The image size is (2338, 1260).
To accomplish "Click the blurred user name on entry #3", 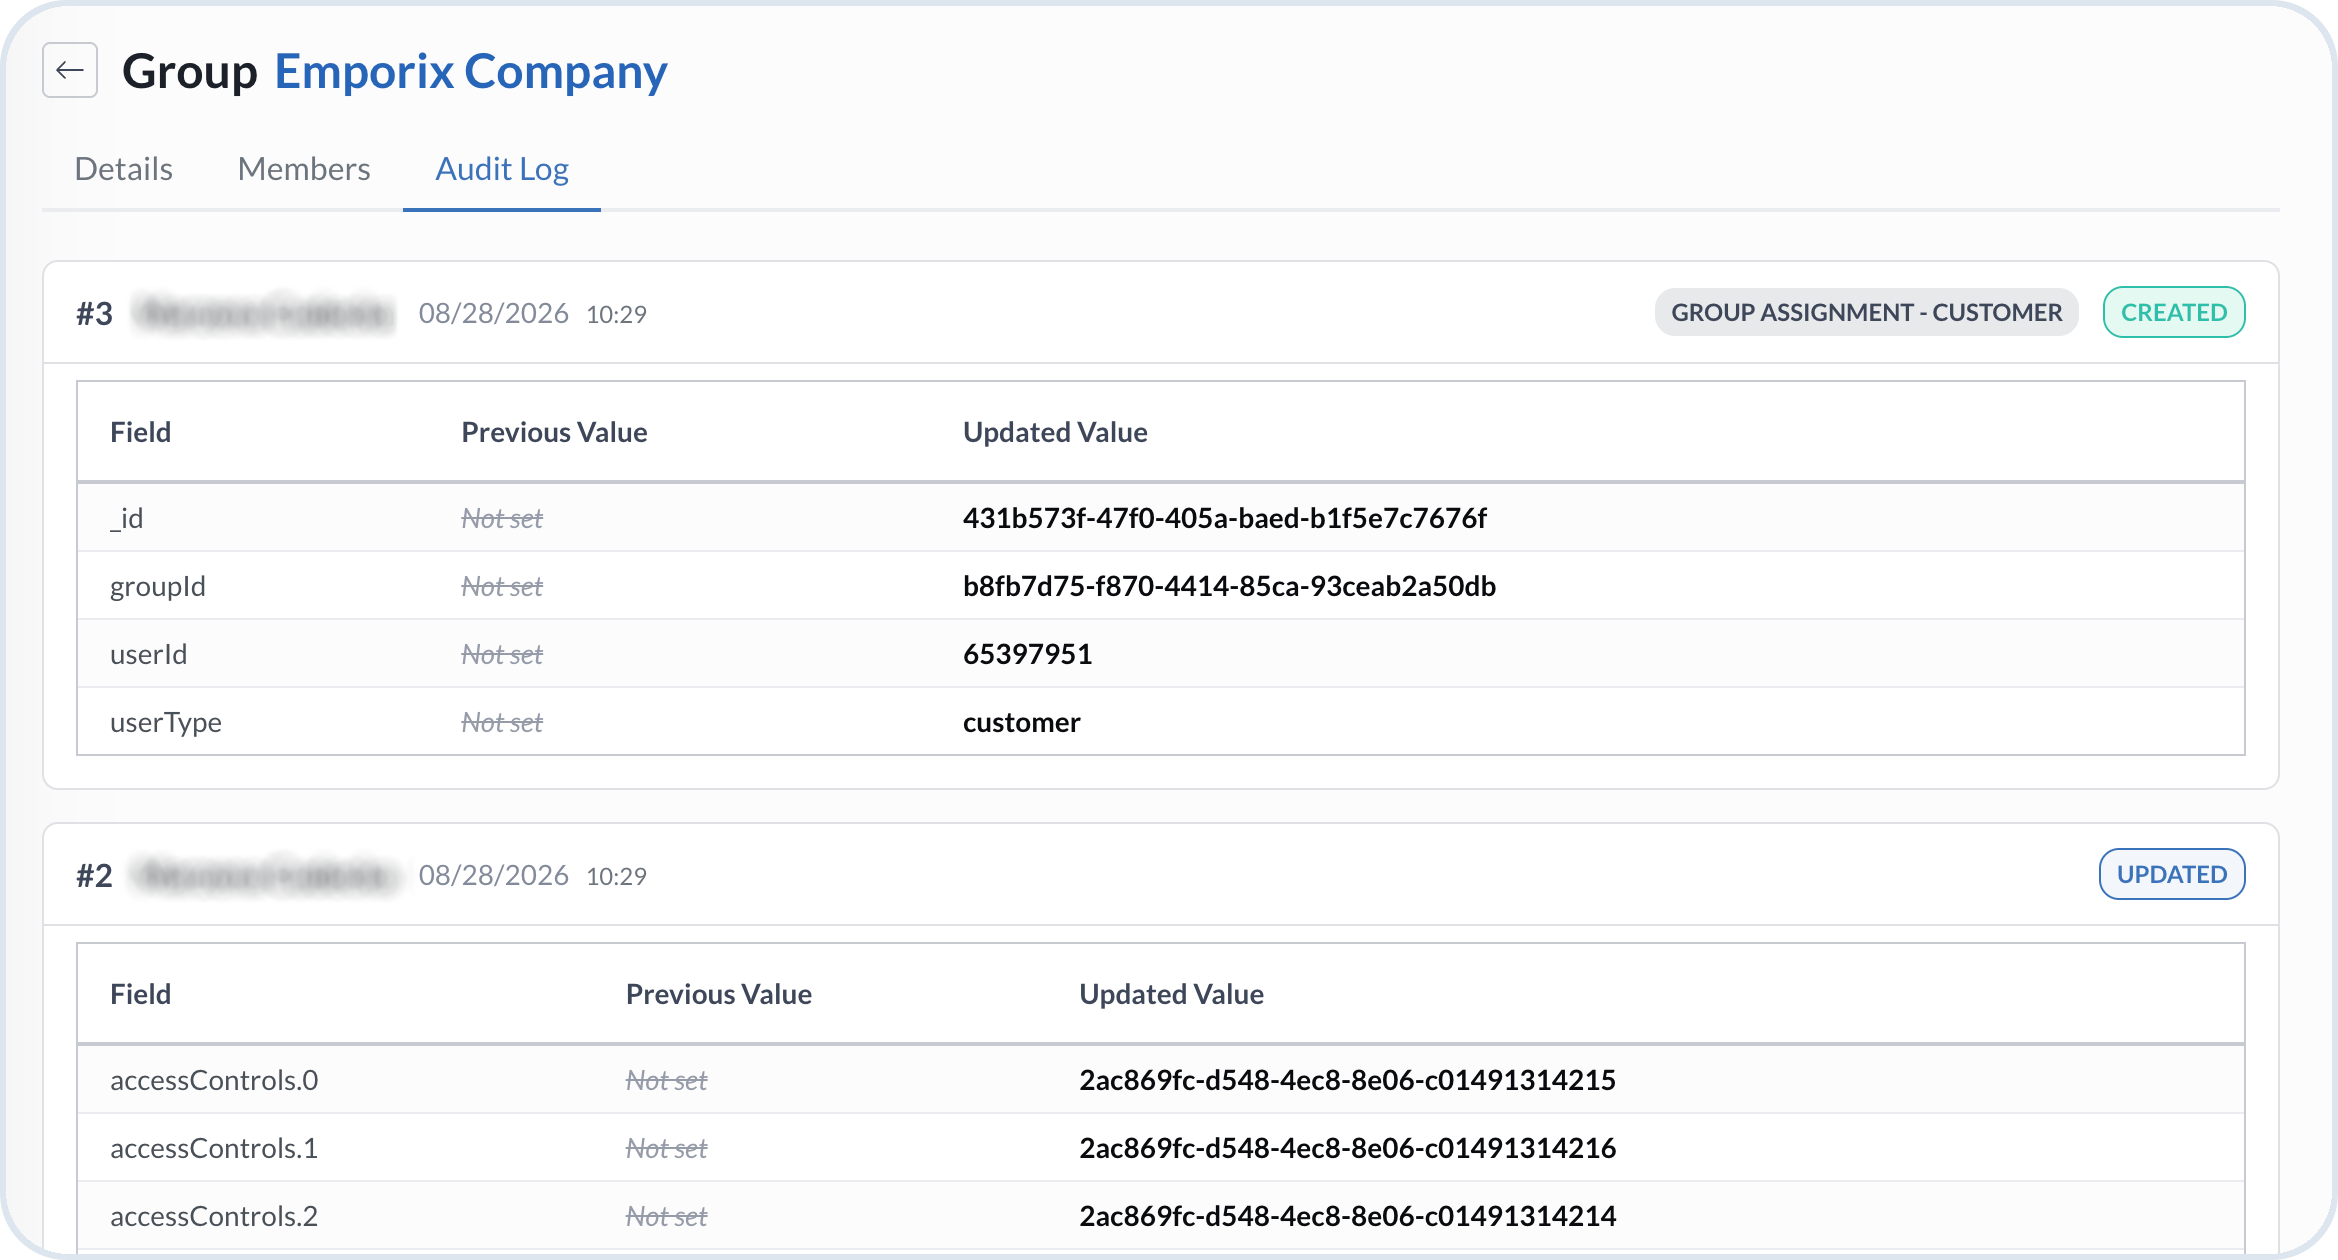I will tap(263, 314).
